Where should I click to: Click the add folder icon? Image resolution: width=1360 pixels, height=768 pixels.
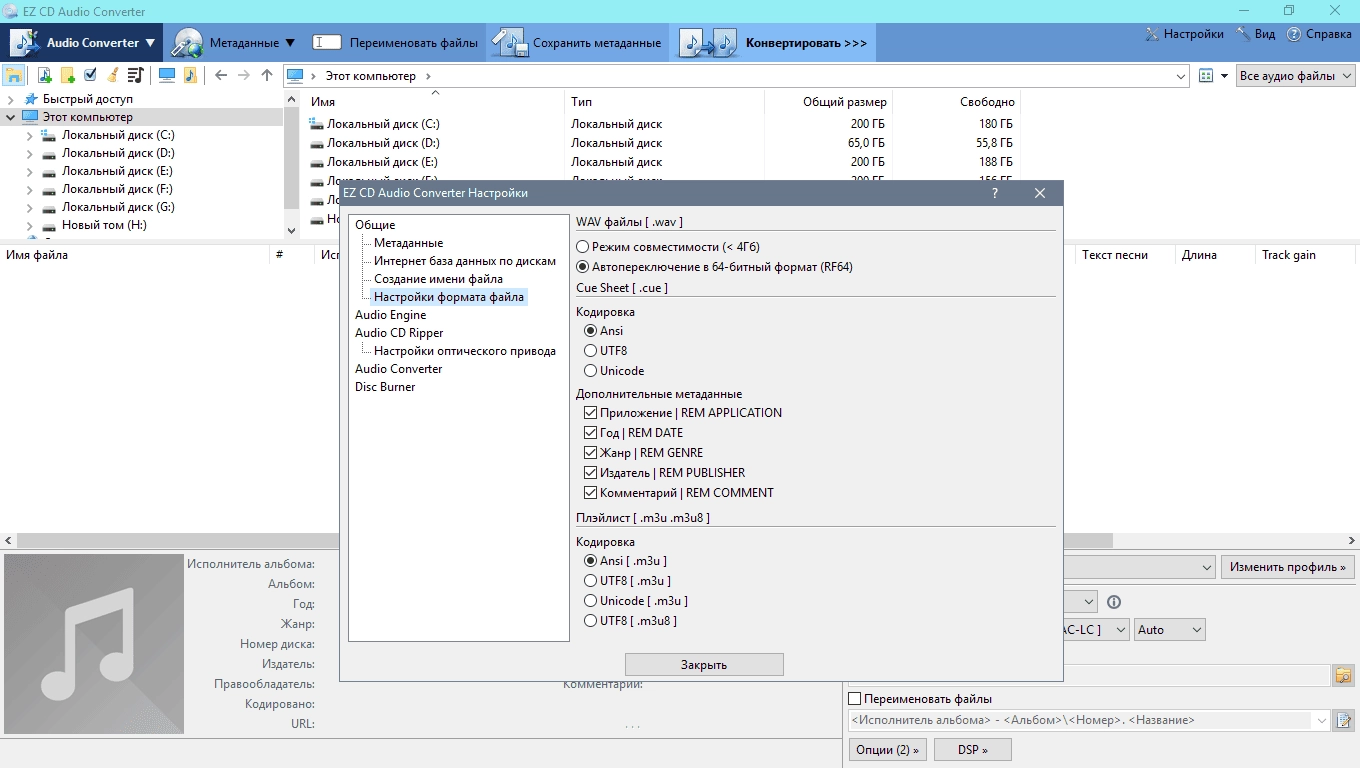[67, 75]
